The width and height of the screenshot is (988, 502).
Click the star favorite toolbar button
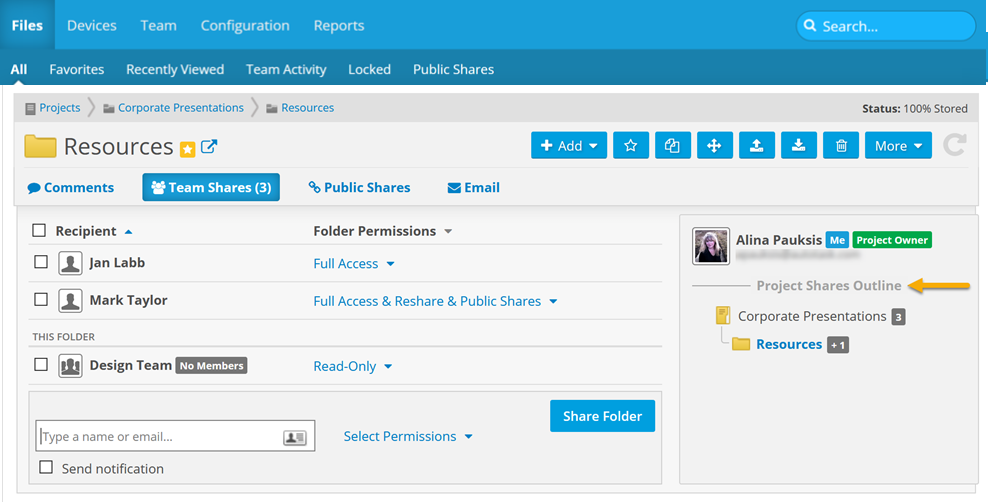point(630,146)
